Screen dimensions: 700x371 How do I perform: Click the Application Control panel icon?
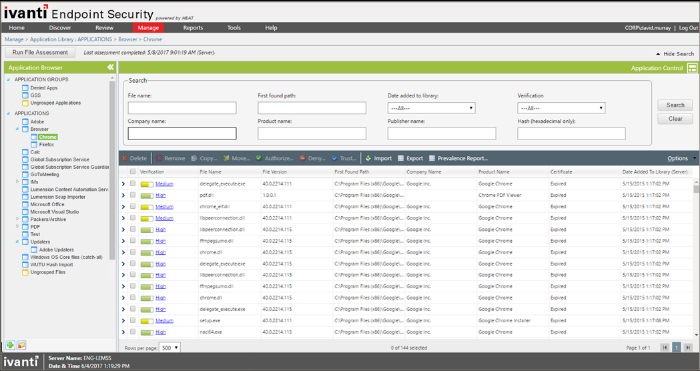coord(692,68)
